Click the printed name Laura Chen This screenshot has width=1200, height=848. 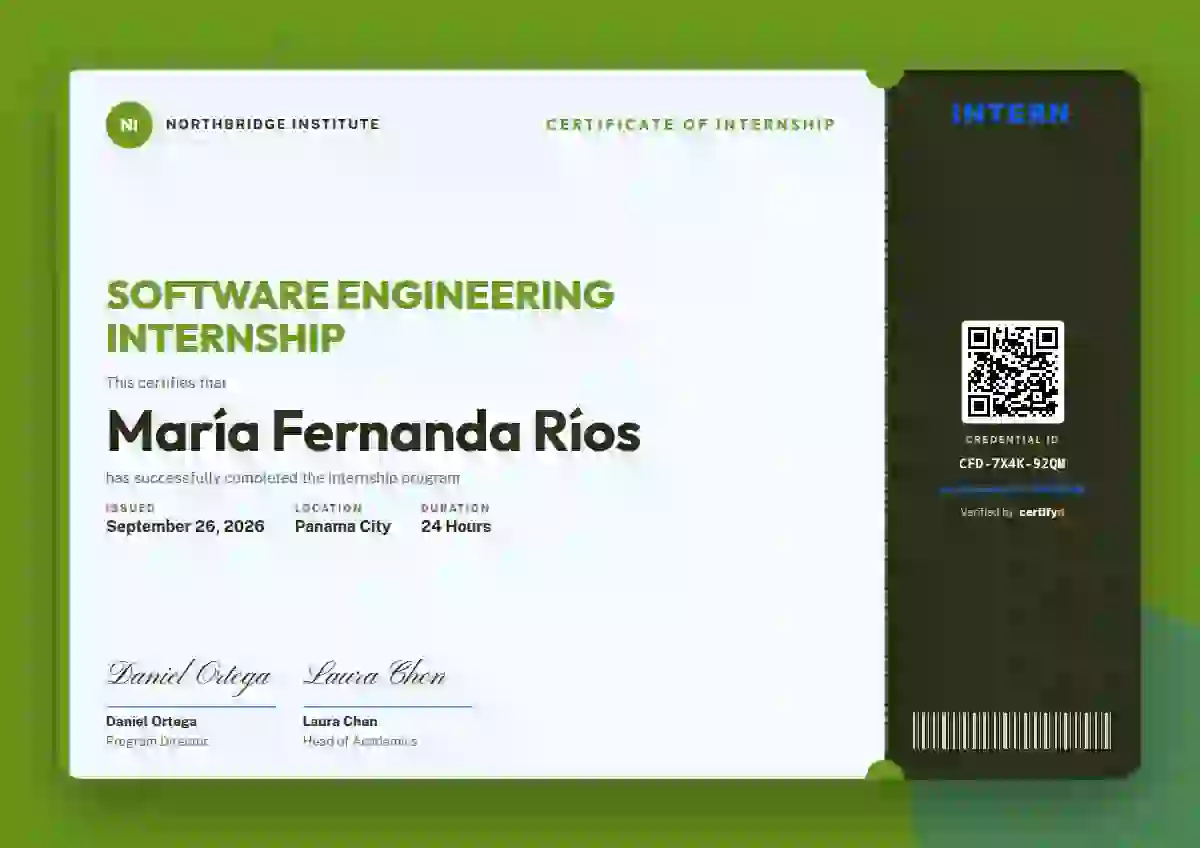pyautogui.click(x=340, y=721)
